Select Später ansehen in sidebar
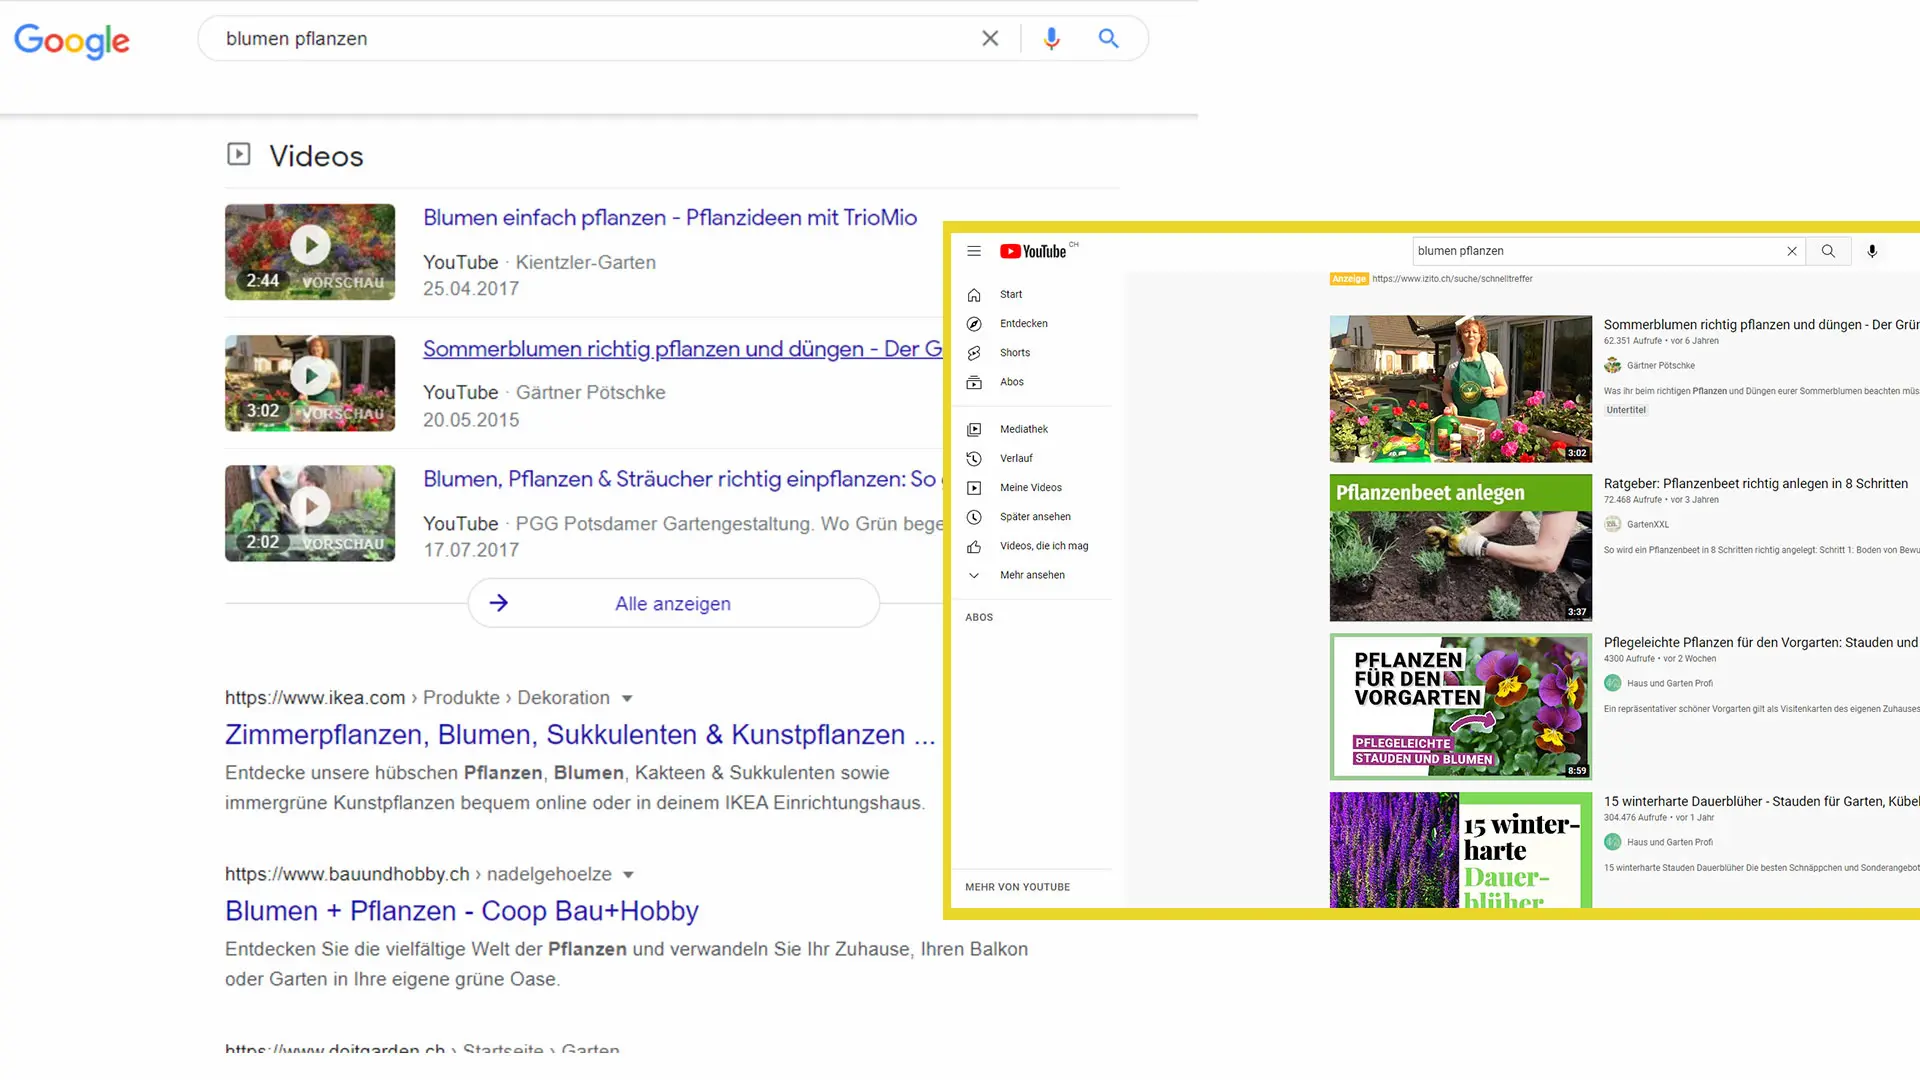This screenshot has width=1920, height=1080. point(1035,517)
